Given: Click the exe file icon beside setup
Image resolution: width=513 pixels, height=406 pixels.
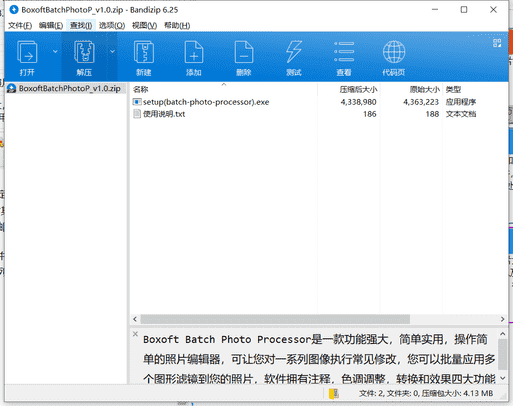Looking at the screenshot, I should pos(137,102).
